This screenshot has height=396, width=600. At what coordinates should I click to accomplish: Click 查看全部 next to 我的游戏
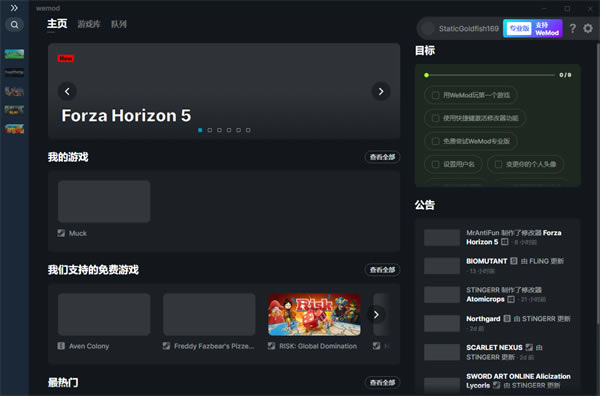(382, 157)
